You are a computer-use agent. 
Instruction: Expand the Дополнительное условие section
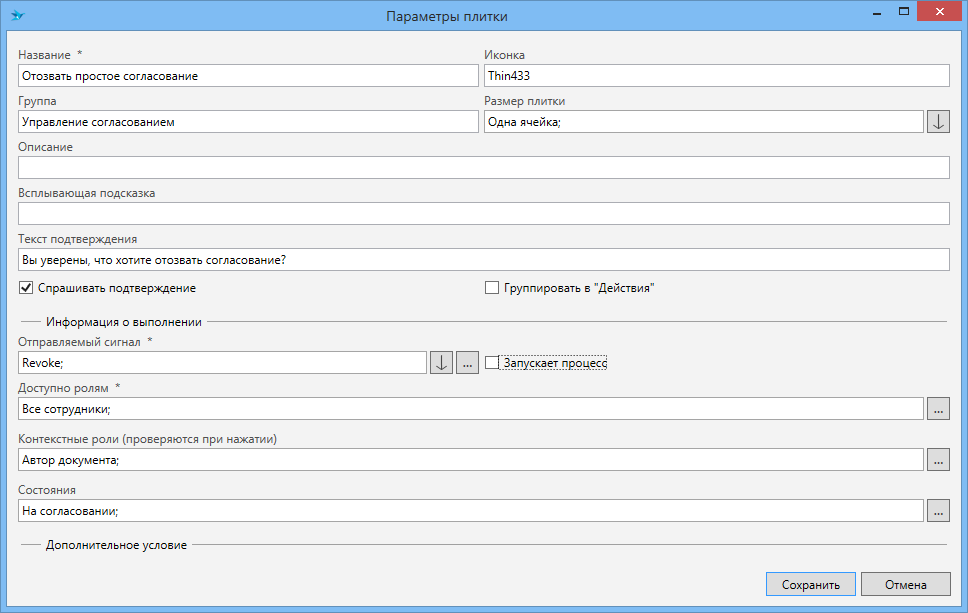pyautogui.click(x=116, y=545)
